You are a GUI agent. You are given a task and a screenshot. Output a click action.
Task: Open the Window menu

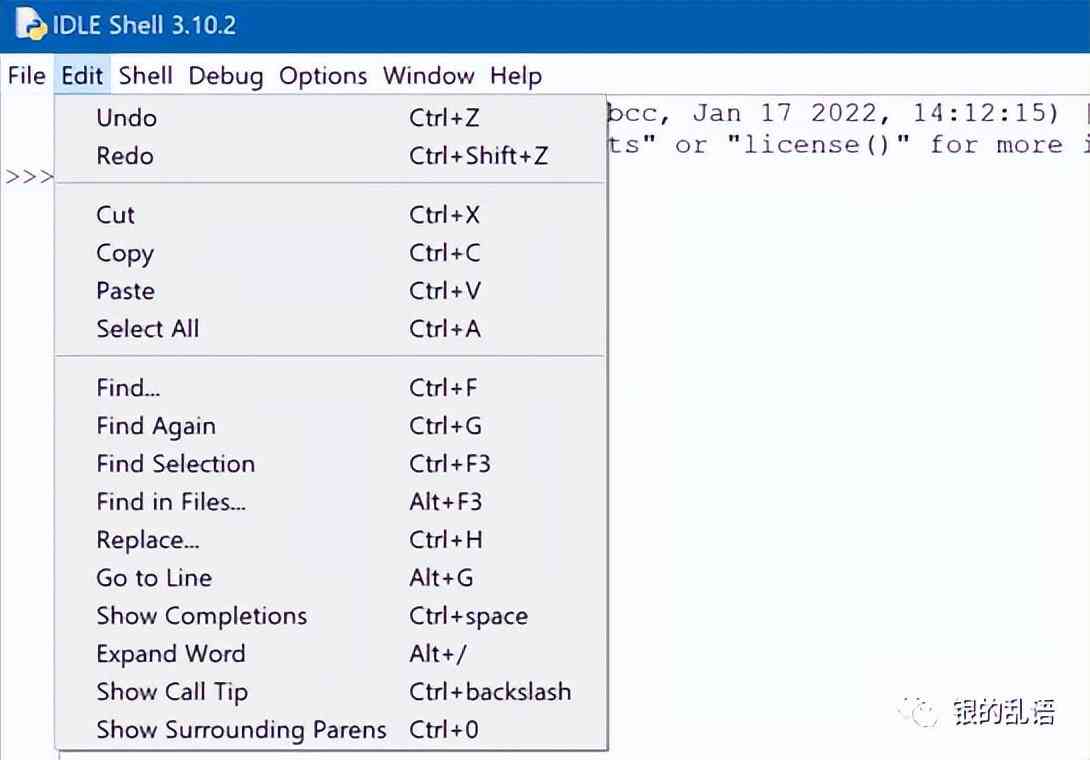pos(428,75)
